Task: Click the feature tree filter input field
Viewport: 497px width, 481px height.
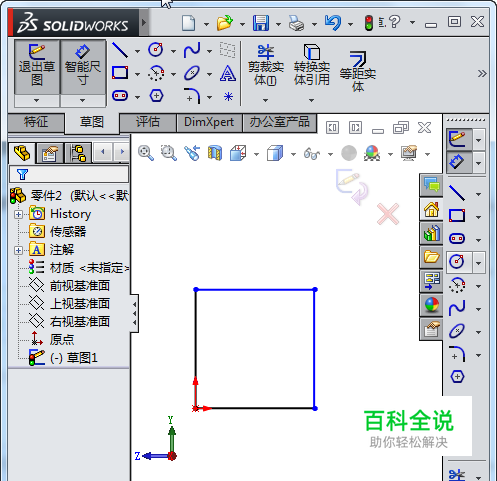Action: coord(69,174)
